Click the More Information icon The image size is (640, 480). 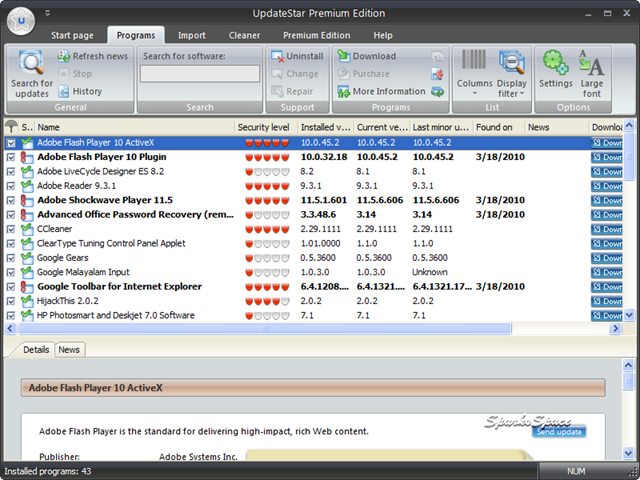click(x=344, y=91)
